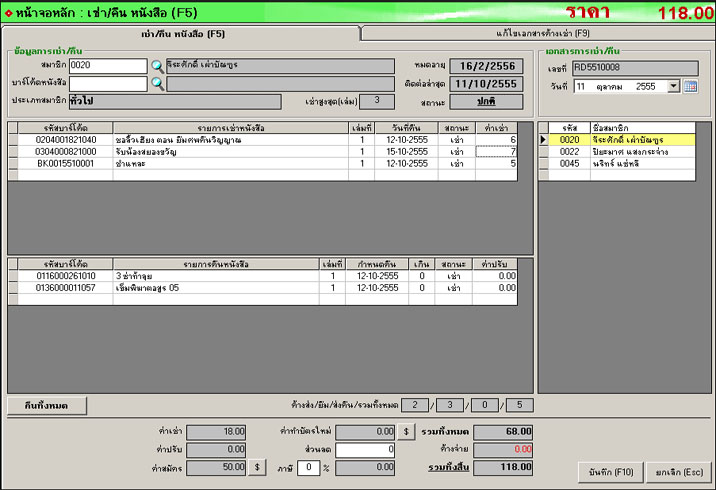Click the counter box showing 5
The height and width of the screenshot is (490, 716).
point(519,405)
